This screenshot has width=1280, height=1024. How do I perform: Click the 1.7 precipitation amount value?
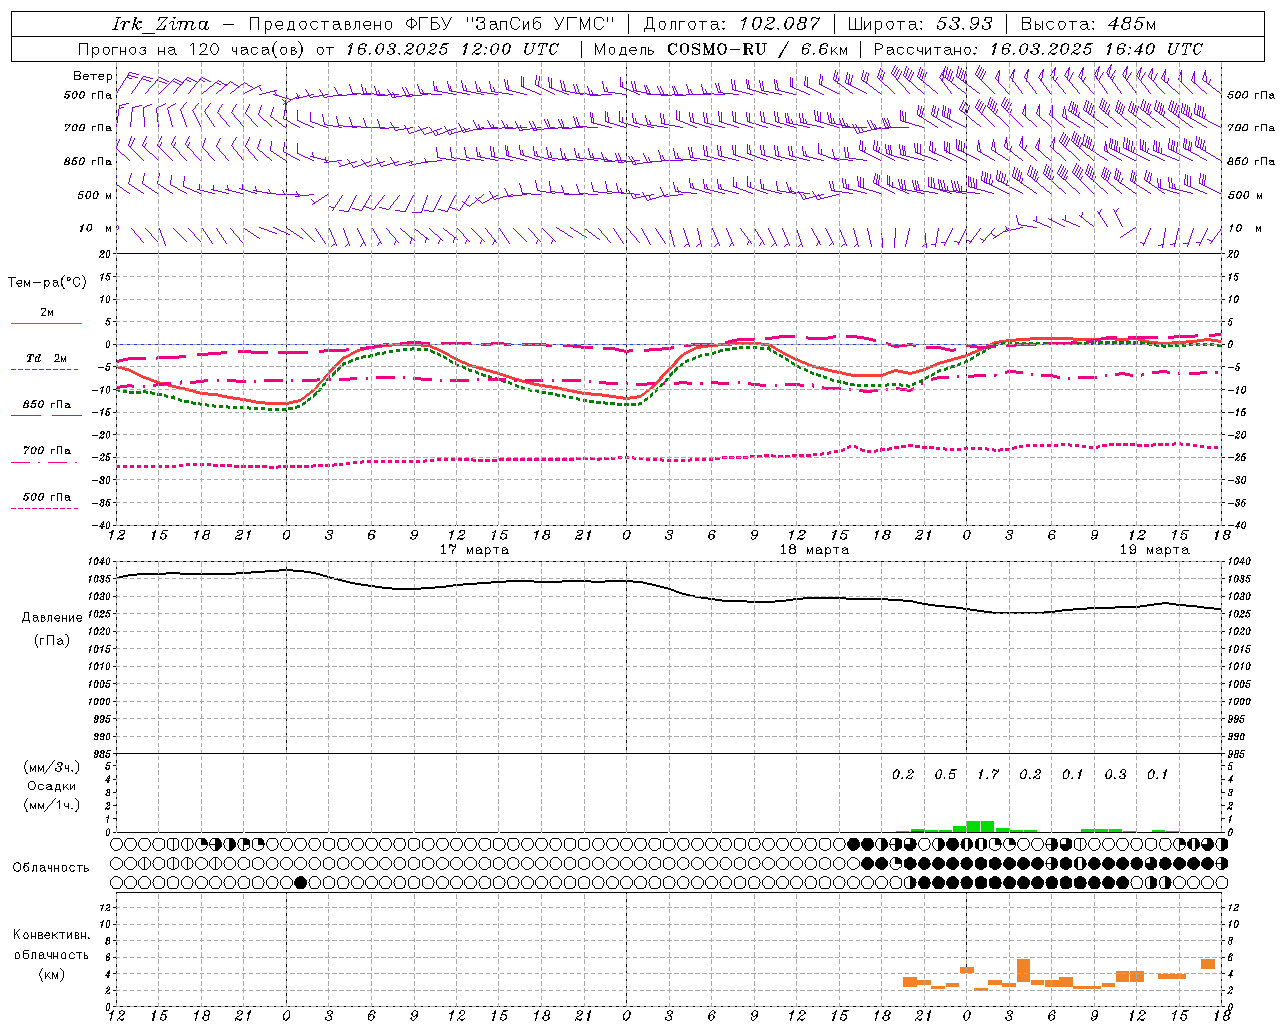click(988, 775)
